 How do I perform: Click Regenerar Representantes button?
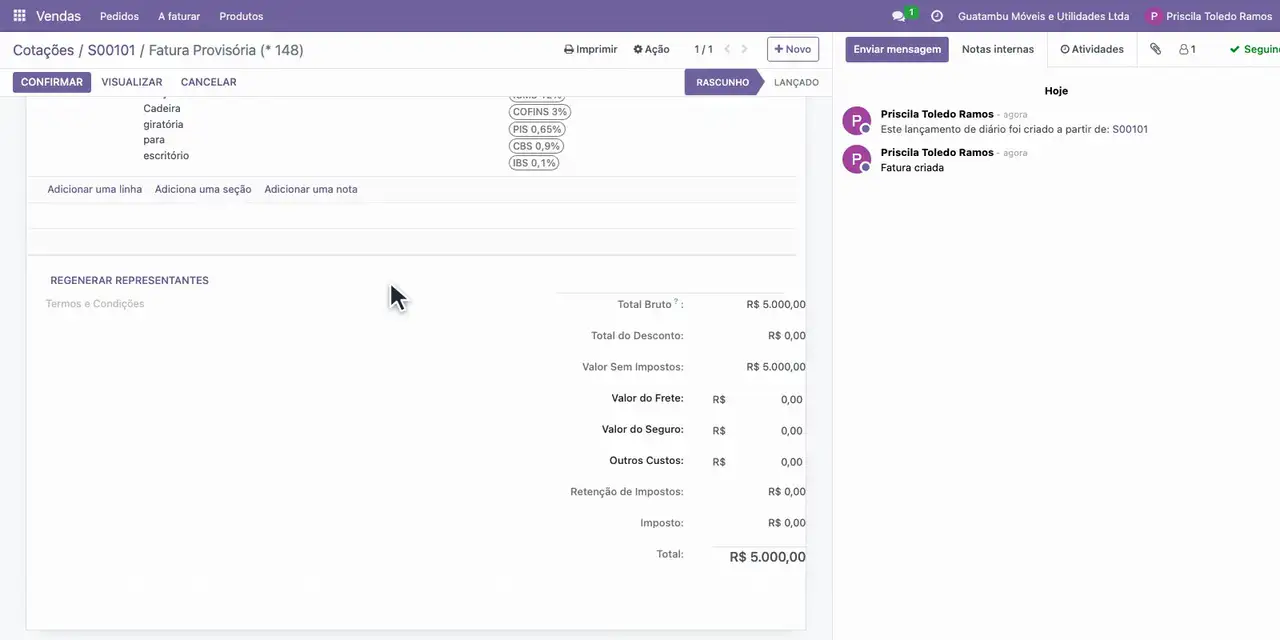pos(130,280)
